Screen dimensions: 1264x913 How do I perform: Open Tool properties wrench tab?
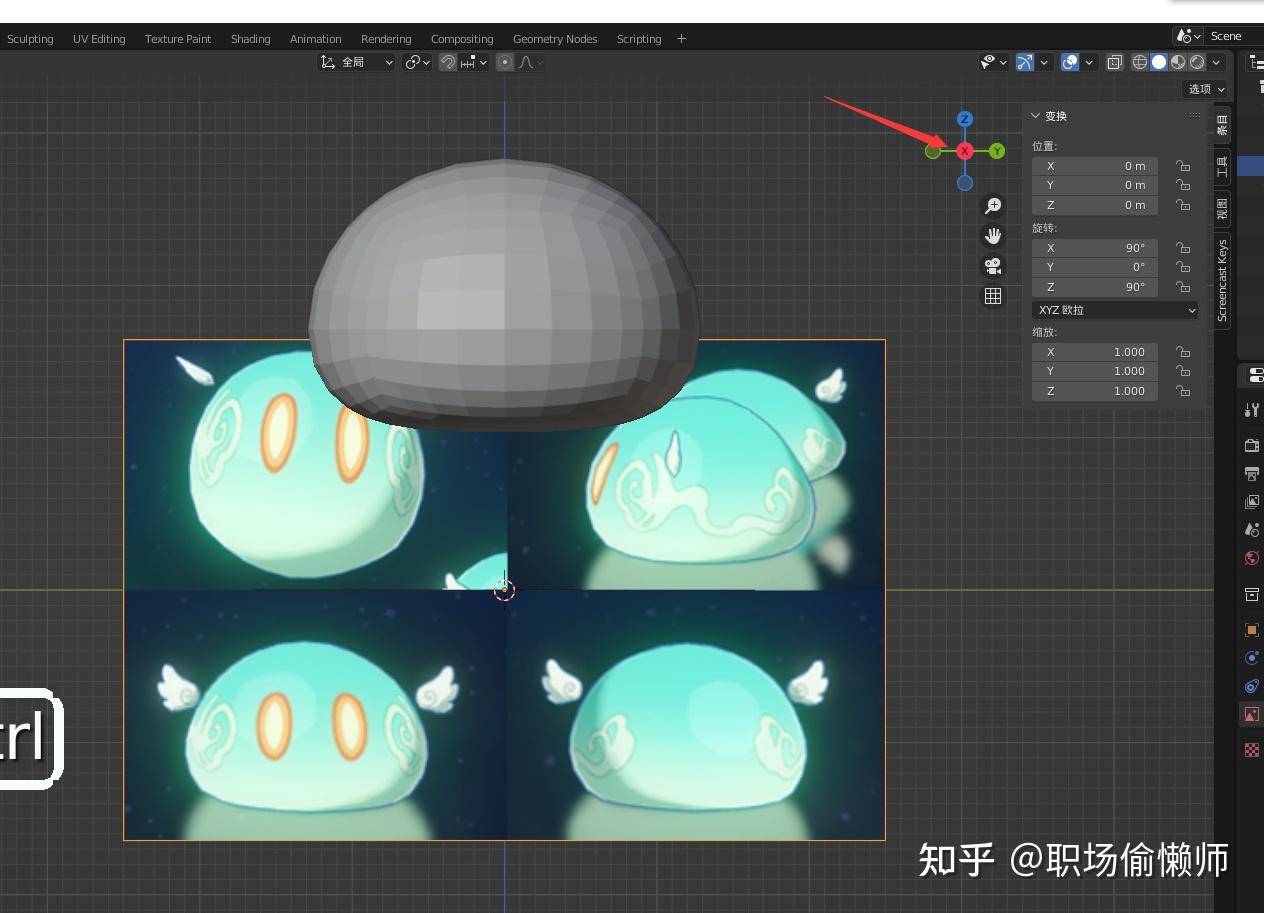(1252, 409)
